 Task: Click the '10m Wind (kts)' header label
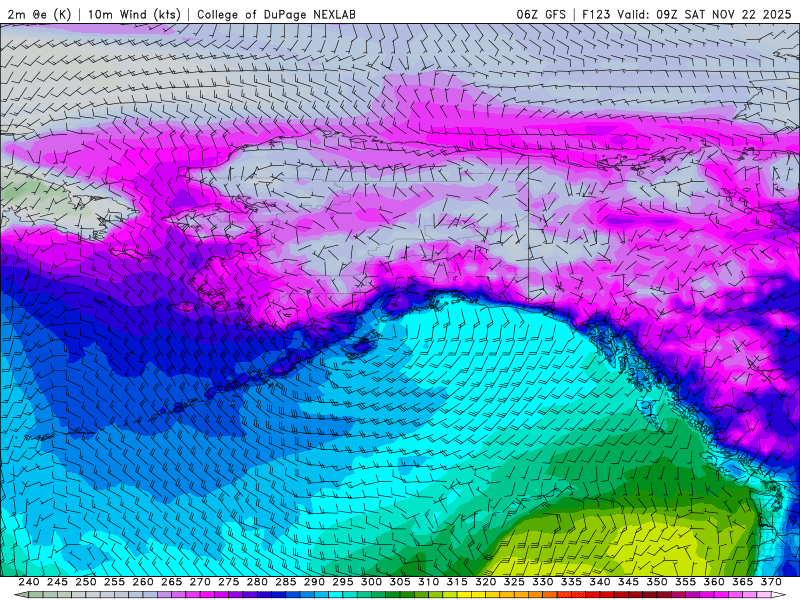coord(134,14)
